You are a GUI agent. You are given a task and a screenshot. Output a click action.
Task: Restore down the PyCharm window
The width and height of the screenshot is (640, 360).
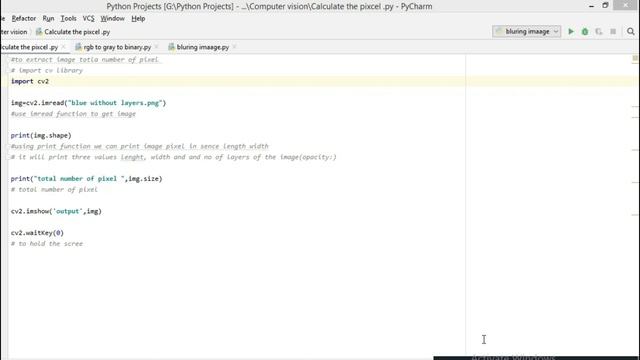pyautogui.click(x=605, y=5)
